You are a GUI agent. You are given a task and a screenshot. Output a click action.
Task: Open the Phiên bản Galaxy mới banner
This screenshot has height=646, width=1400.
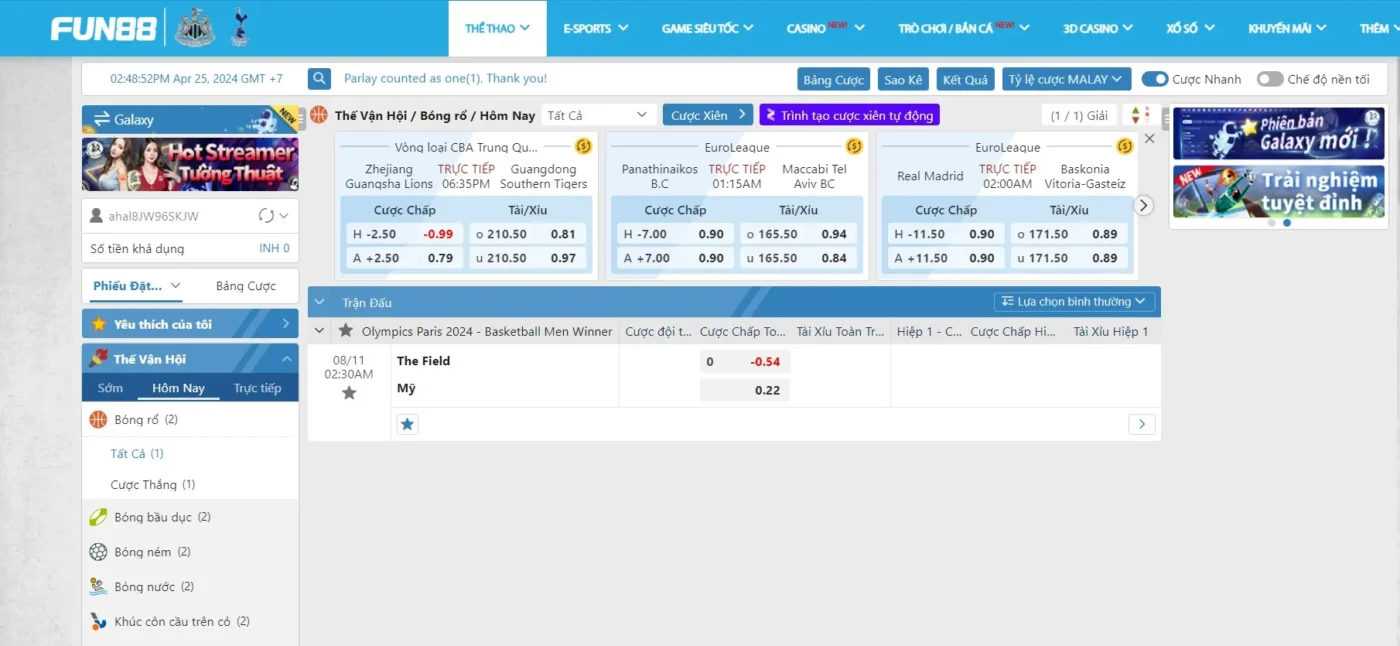1278,134
